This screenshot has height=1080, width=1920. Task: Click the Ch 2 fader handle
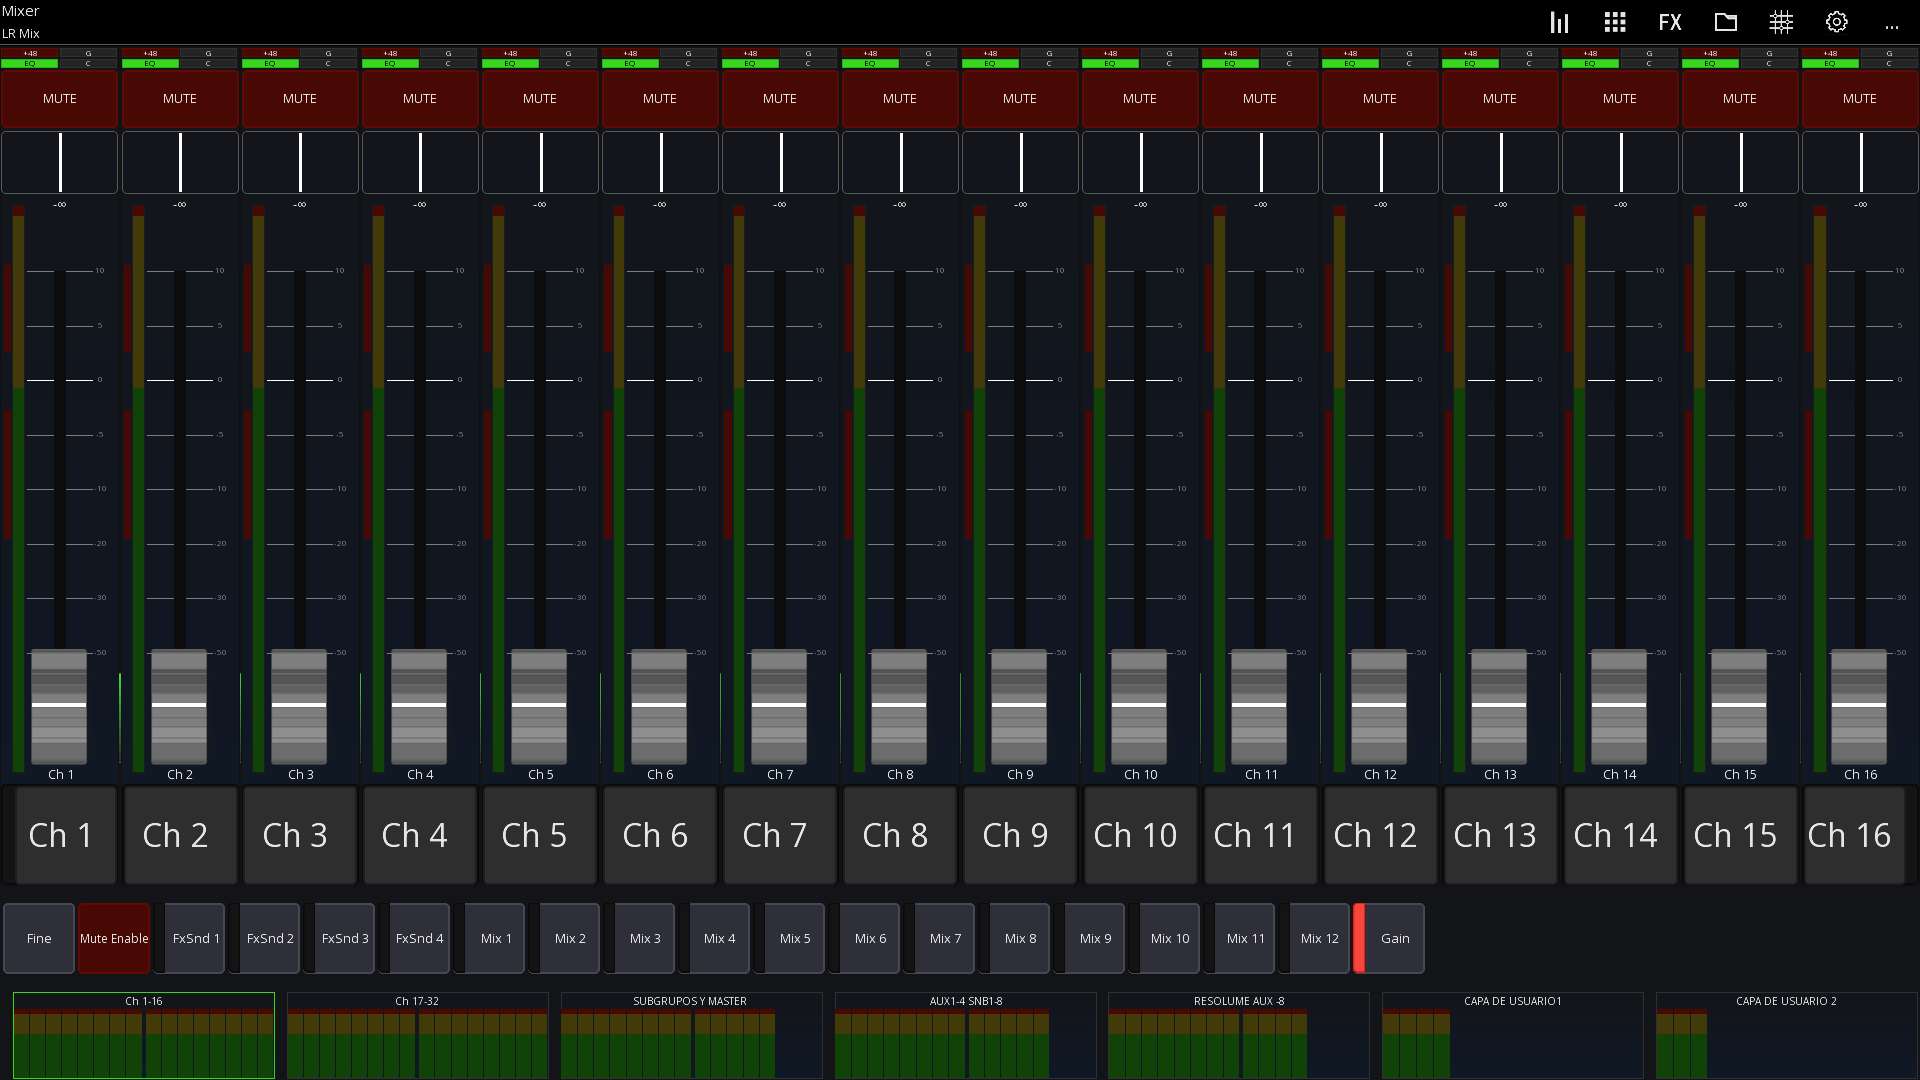pyautogui.click(x=179, y=706)
